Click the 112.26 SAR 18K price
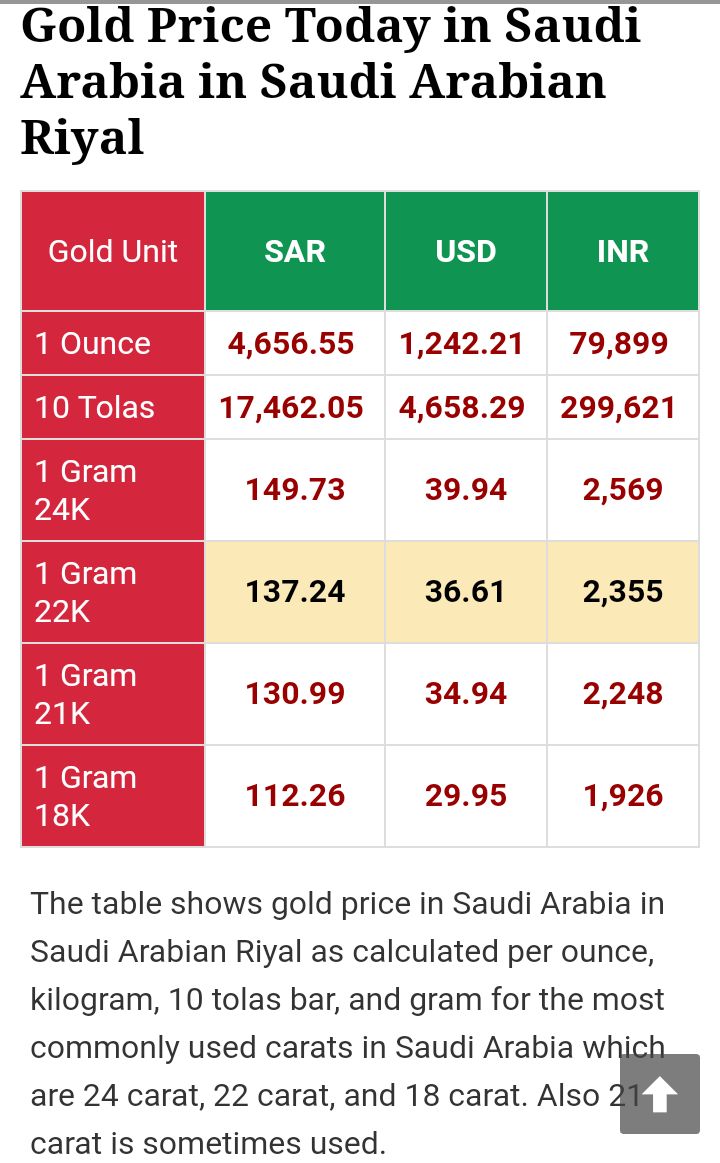This screenshot has height=1163, width=720. pyautogui.click(x=295, y=796)
